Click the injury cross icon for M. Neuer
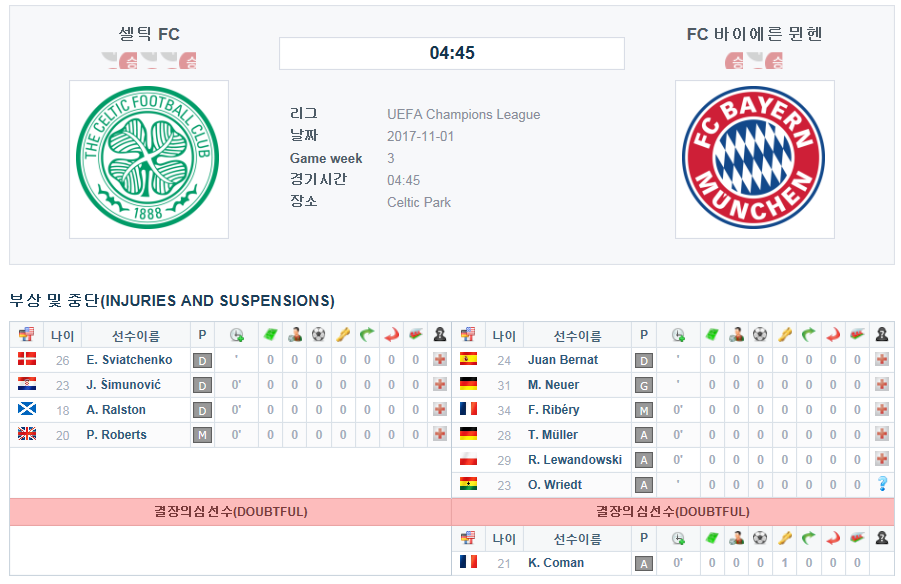 pos(881,385)
